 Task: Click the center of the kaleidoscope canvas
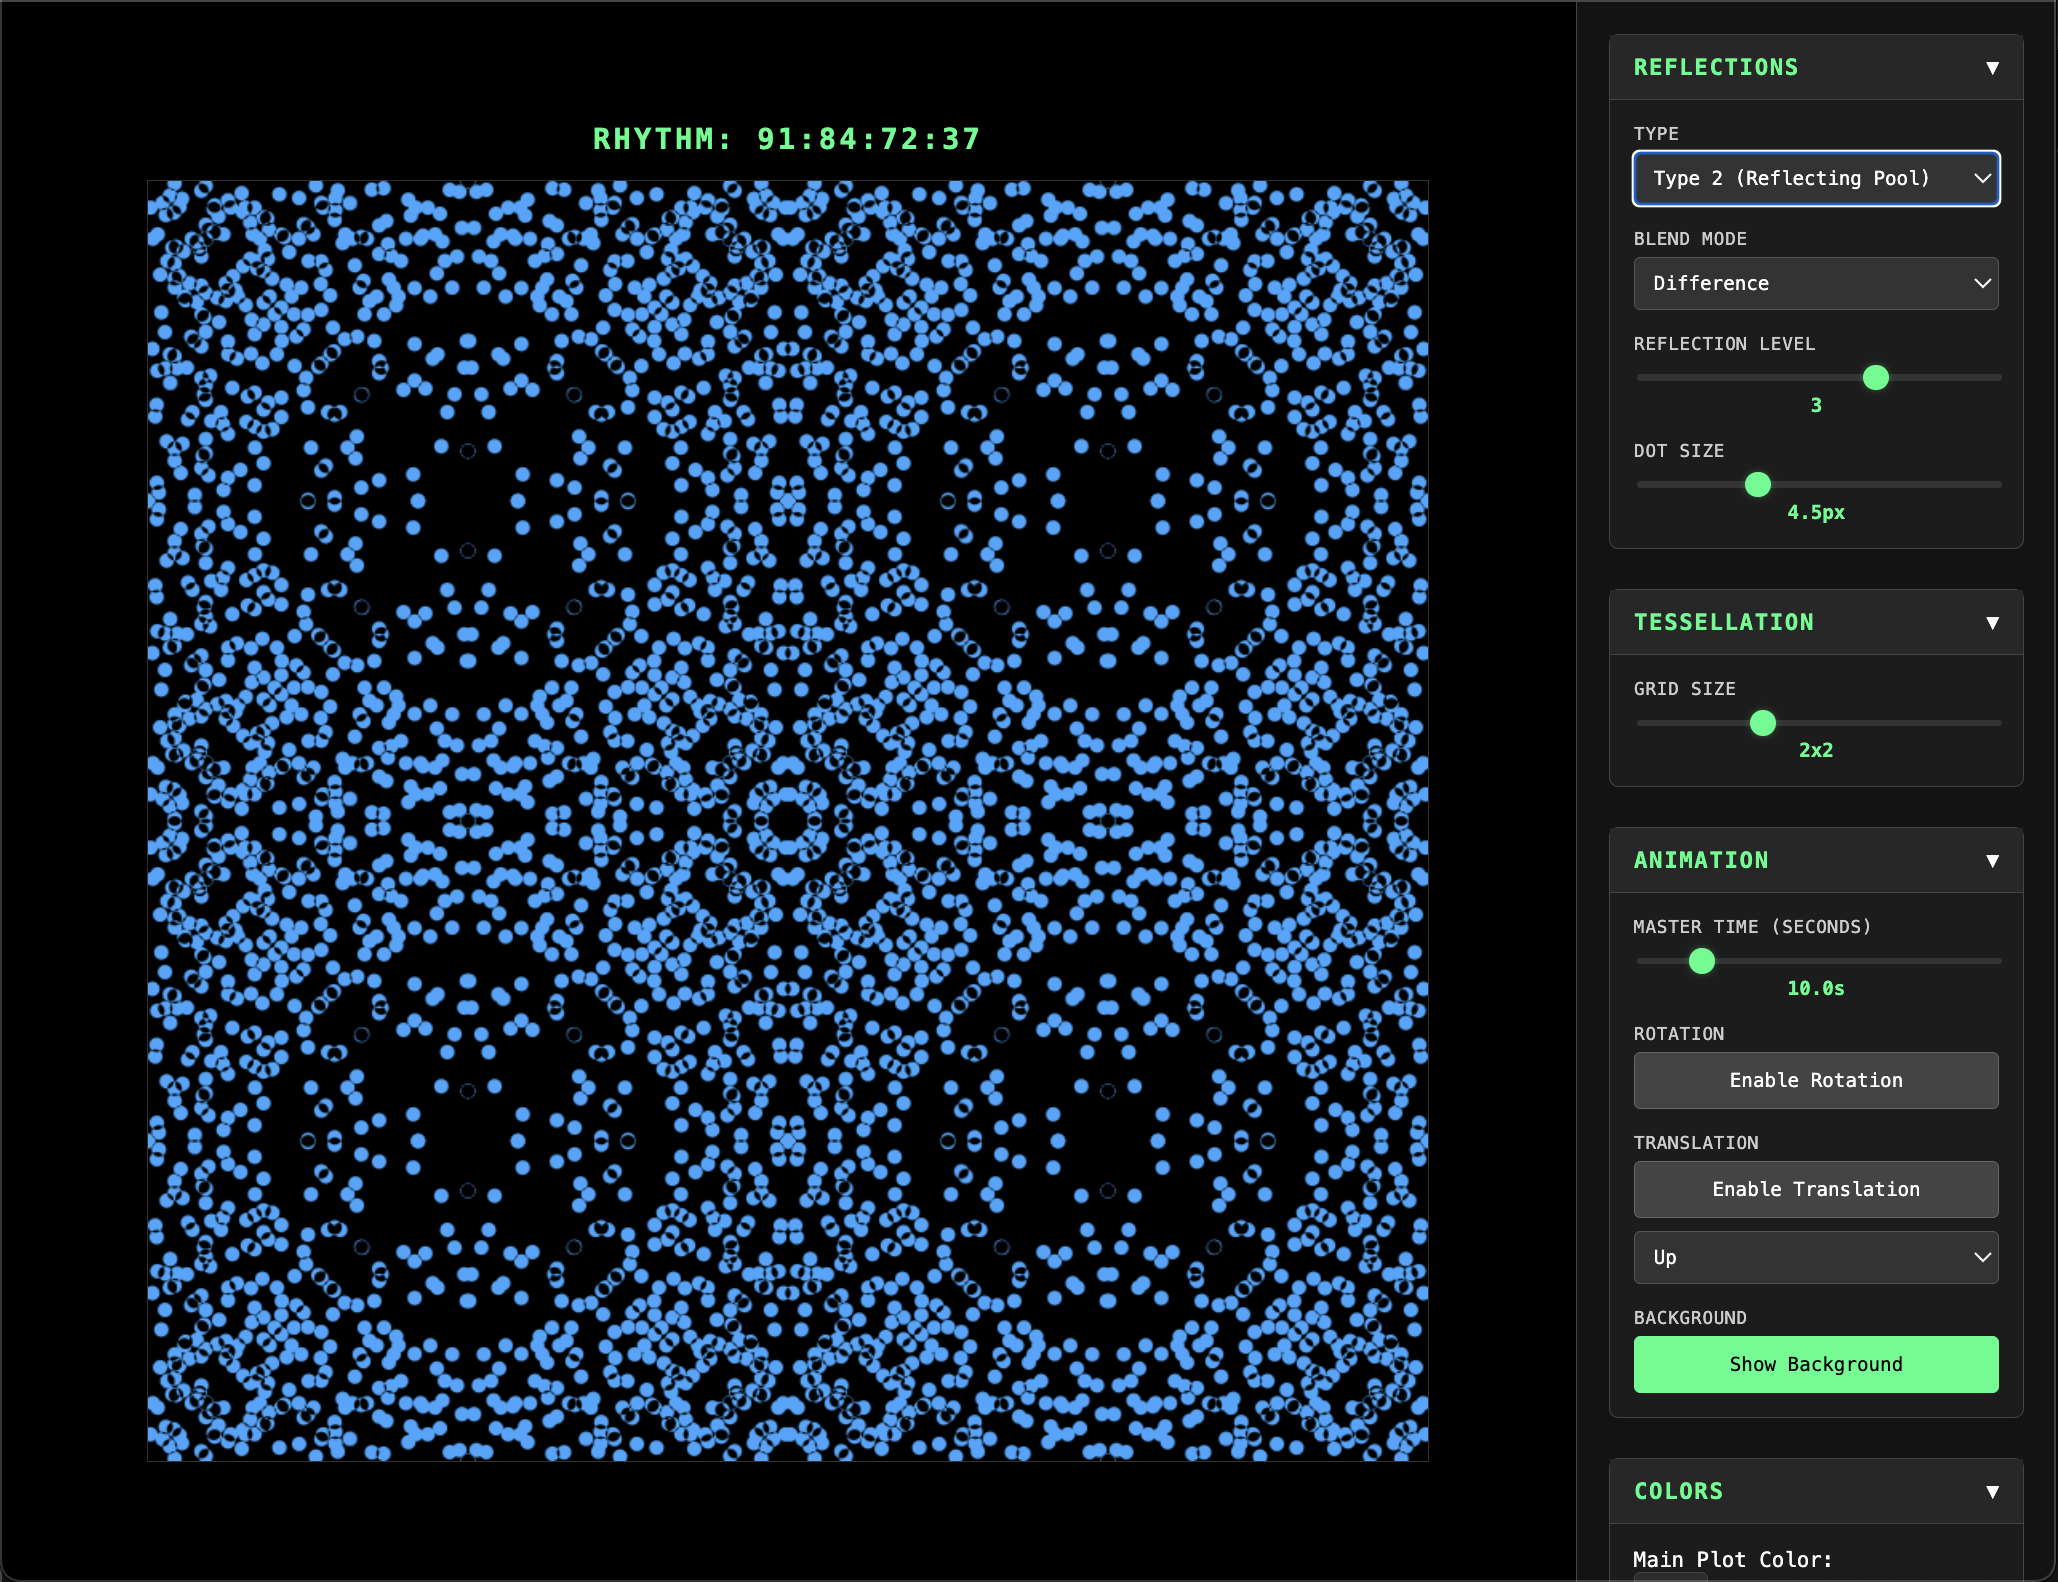tap(788, 818)
